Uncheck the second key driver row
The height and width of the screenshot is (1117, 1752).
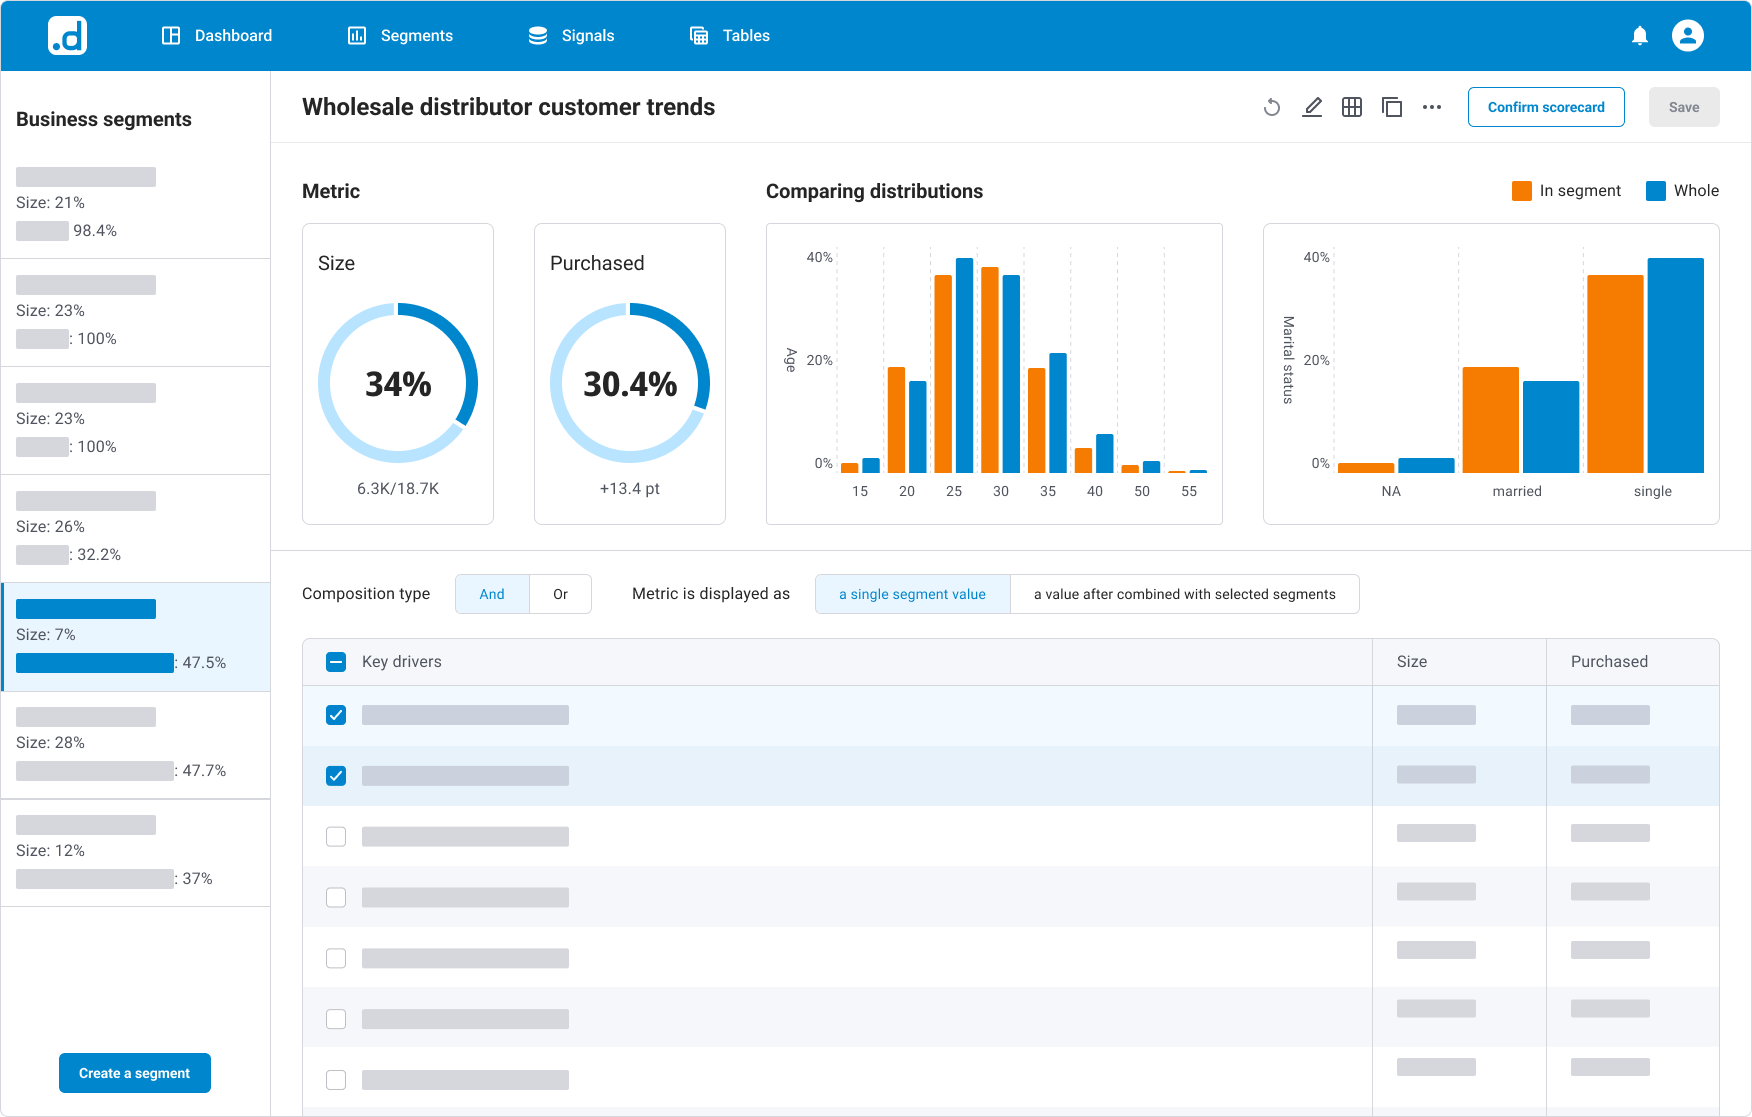336,776
